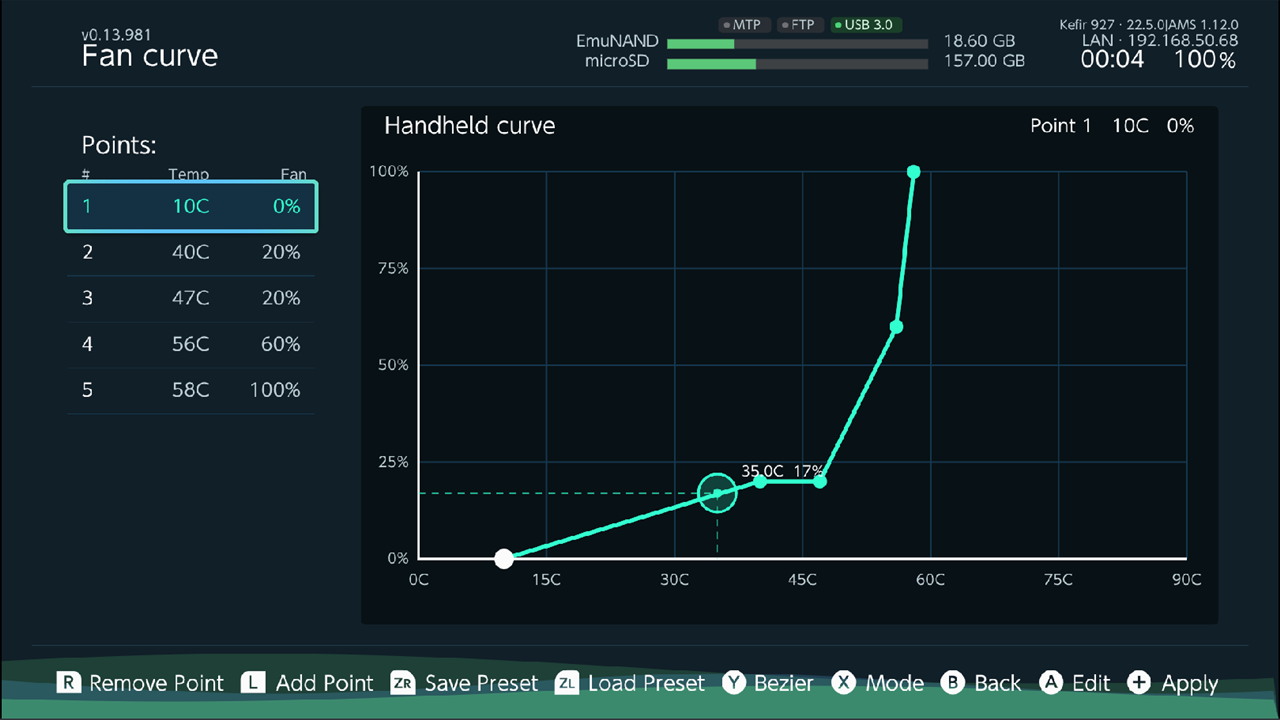Click the EmuNAND label
The width and height of the screenshot is (1280, 720).
617,42
